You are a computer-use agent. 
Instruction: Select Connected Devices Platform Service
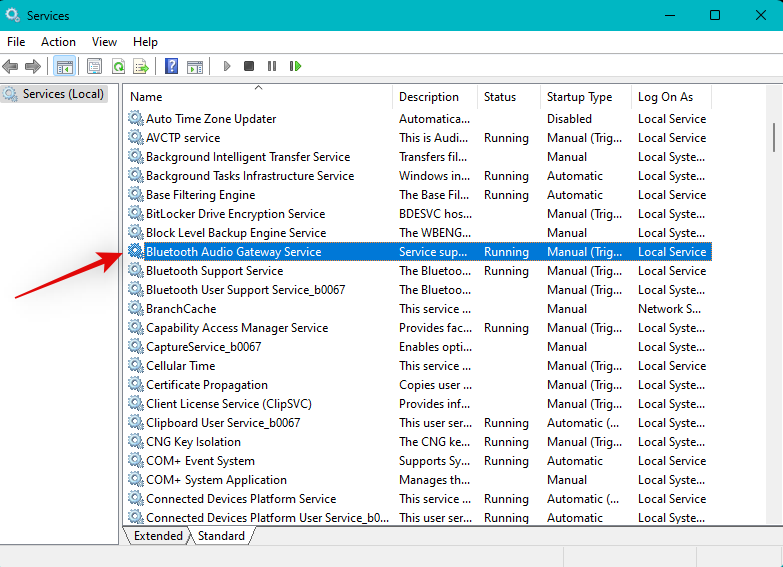[419, 499]
